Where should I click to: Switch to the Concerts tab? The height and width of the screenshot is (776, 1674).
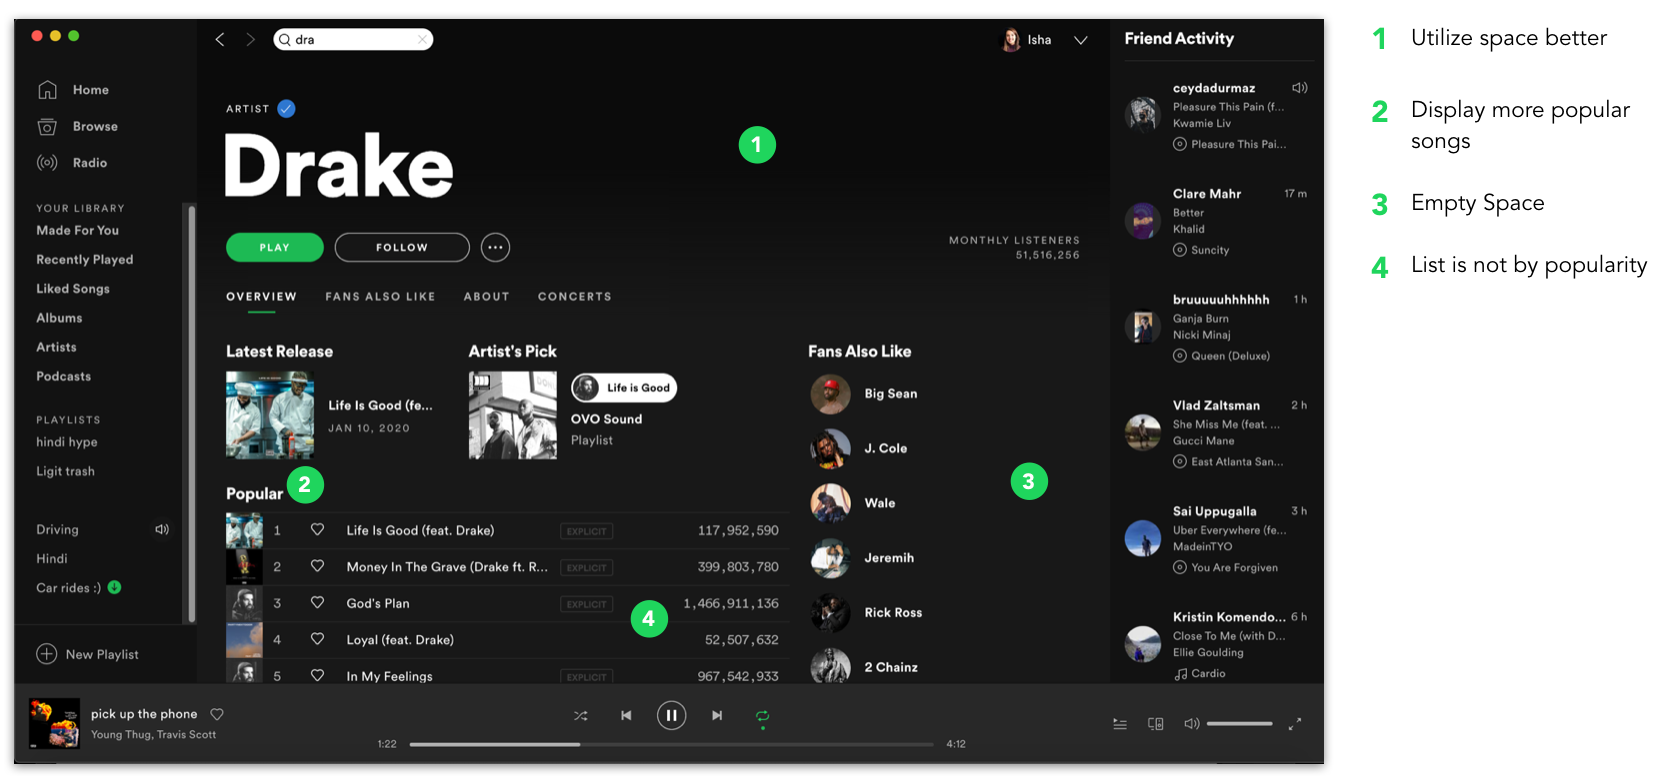click(575, 297)
